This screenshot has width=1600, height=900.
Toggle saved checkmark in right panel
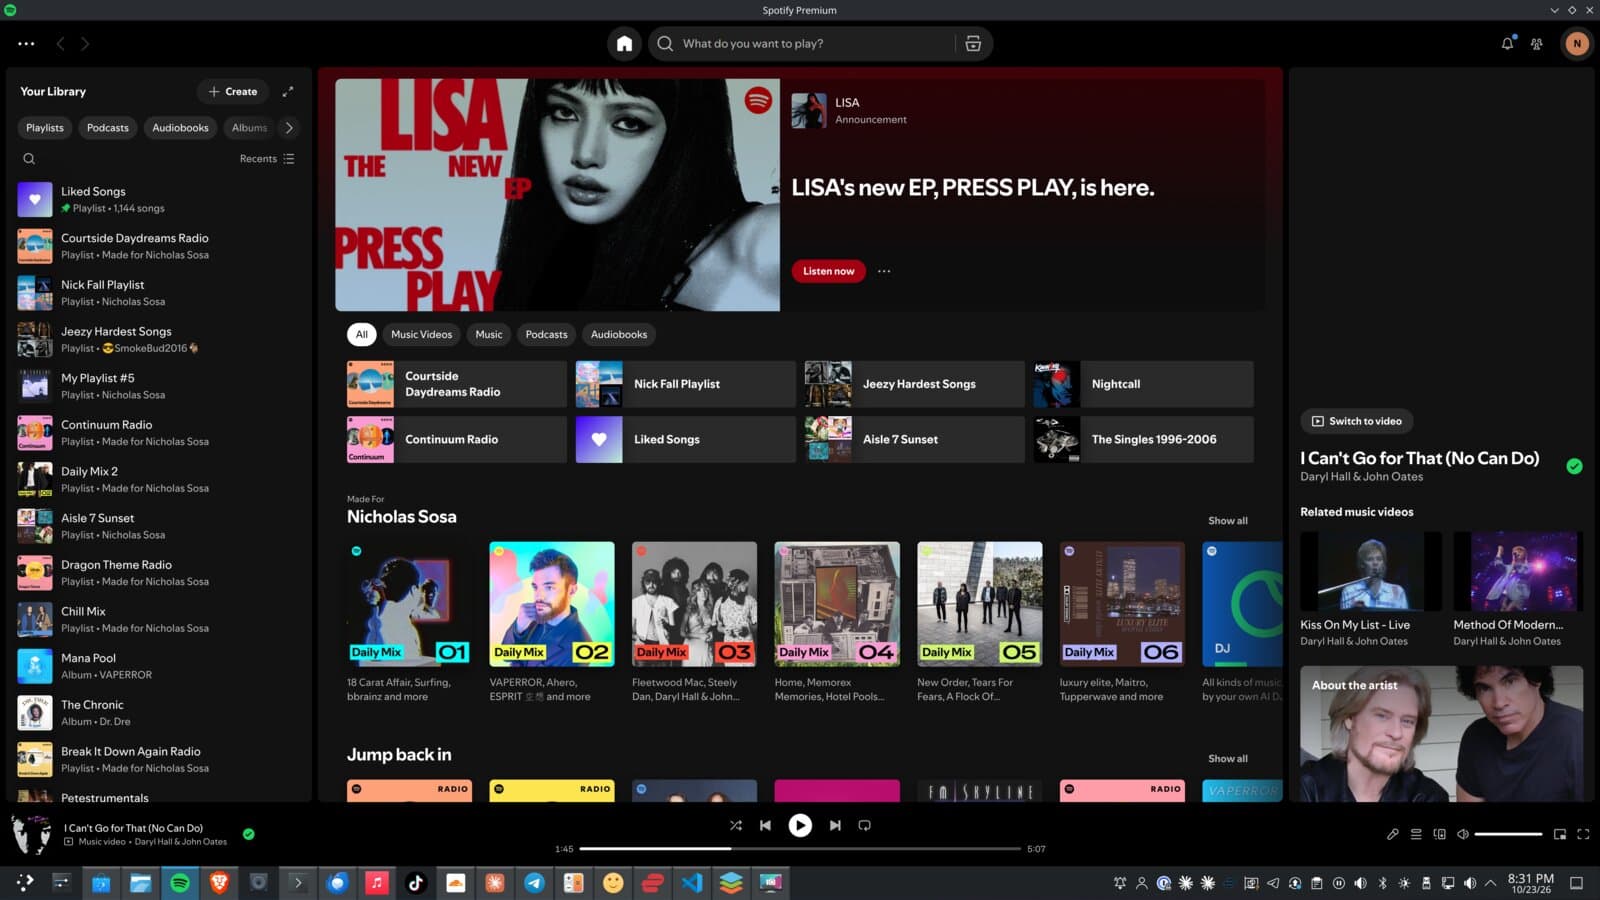click(1574, 466)
